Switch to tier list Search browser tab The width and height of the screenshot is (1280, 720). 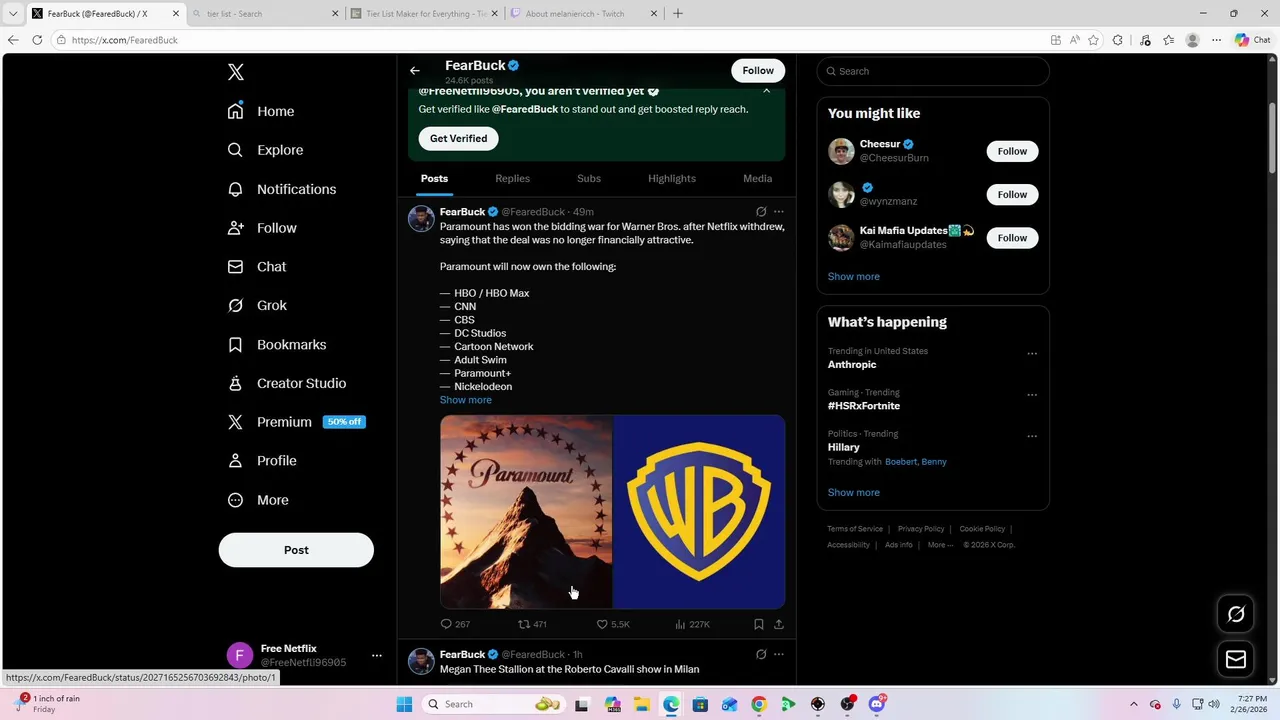[x=265, y=14]
